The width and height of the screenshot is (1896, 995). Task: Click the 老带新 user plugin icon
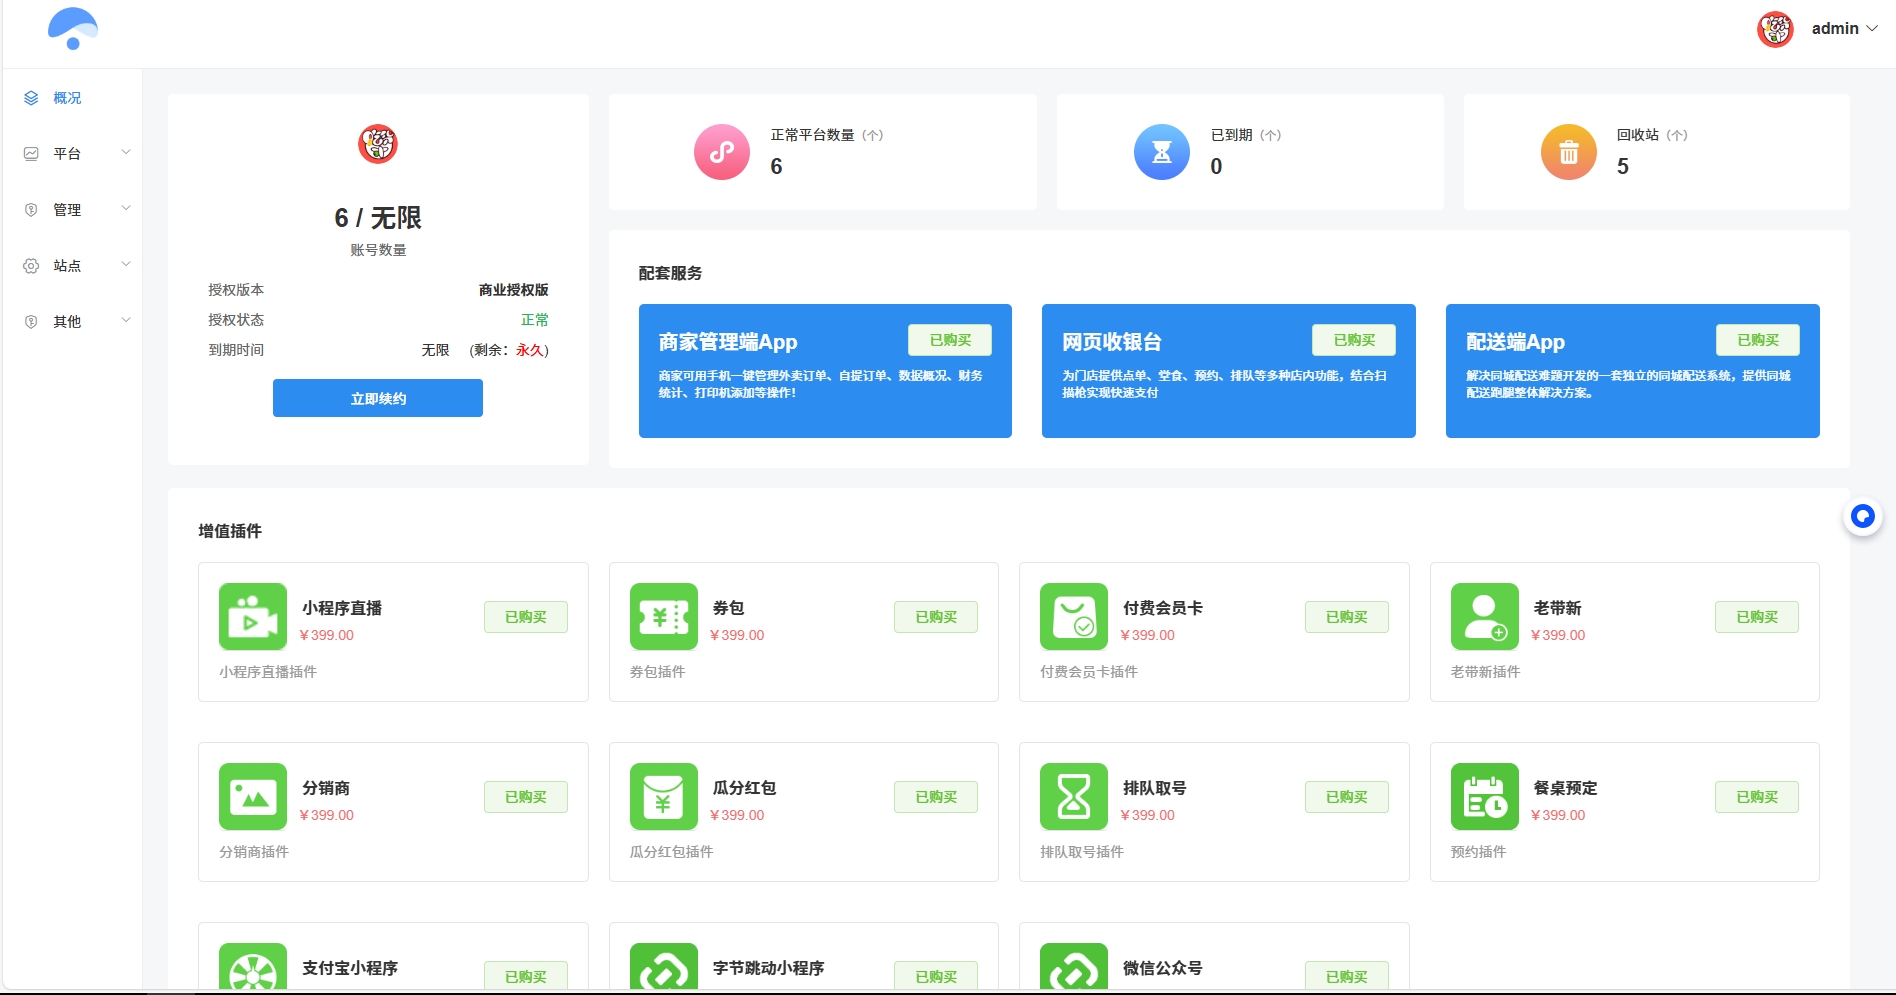1485,617
